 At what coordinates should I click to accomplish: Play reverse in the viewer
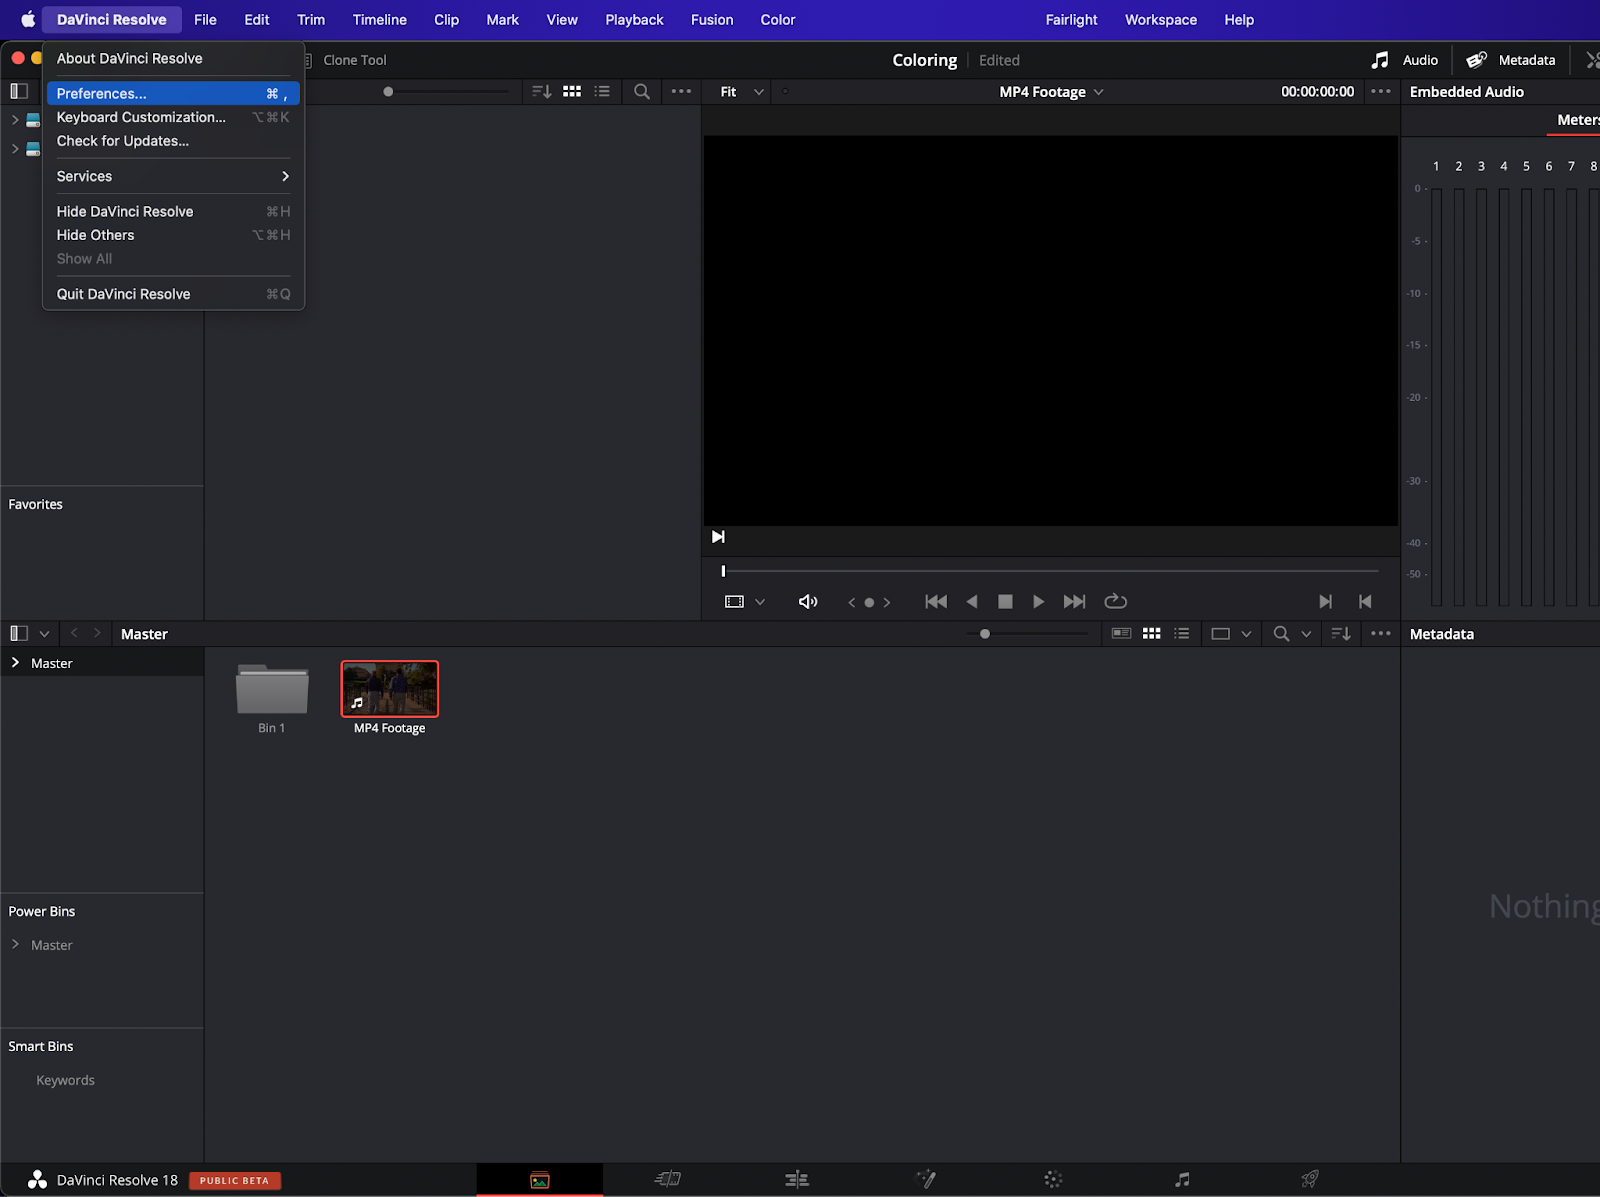pos(972,602)
